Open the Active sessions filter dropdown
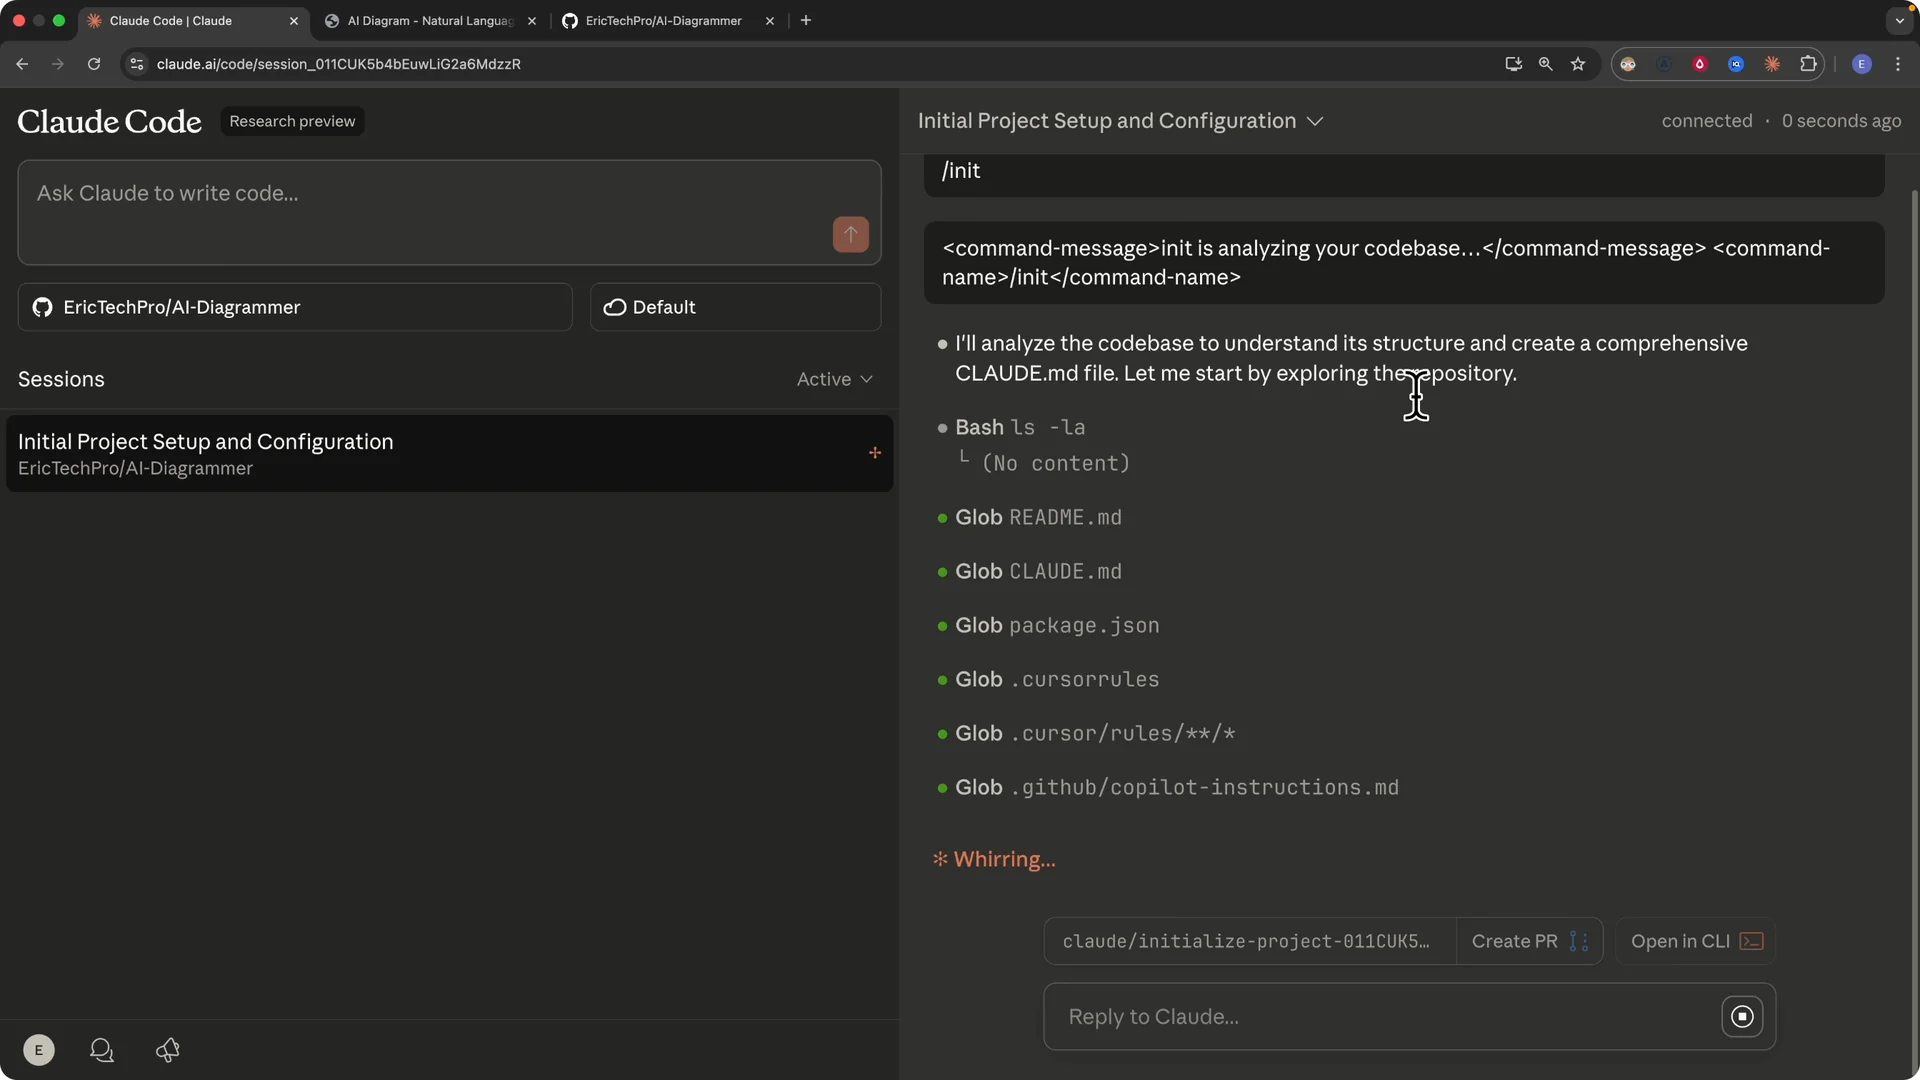 point(835,379)
